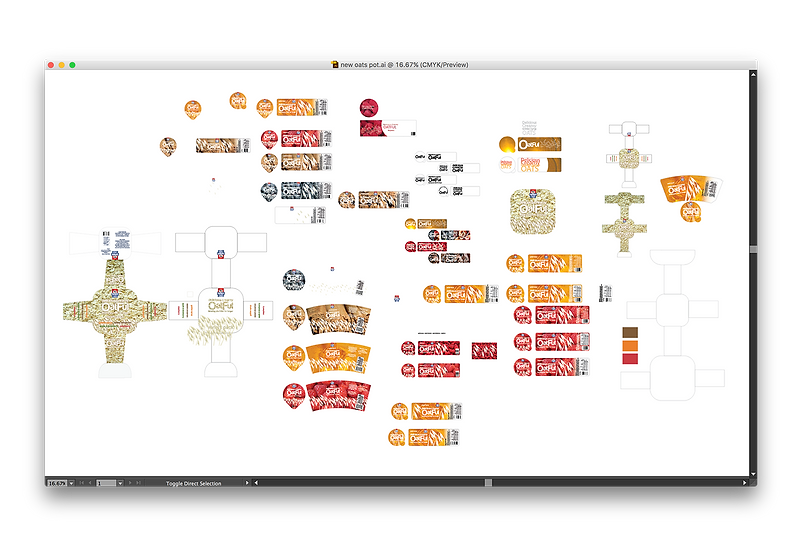
Task: Click the horizontal scrollbar thumb
Action: [x=488, y=483]
